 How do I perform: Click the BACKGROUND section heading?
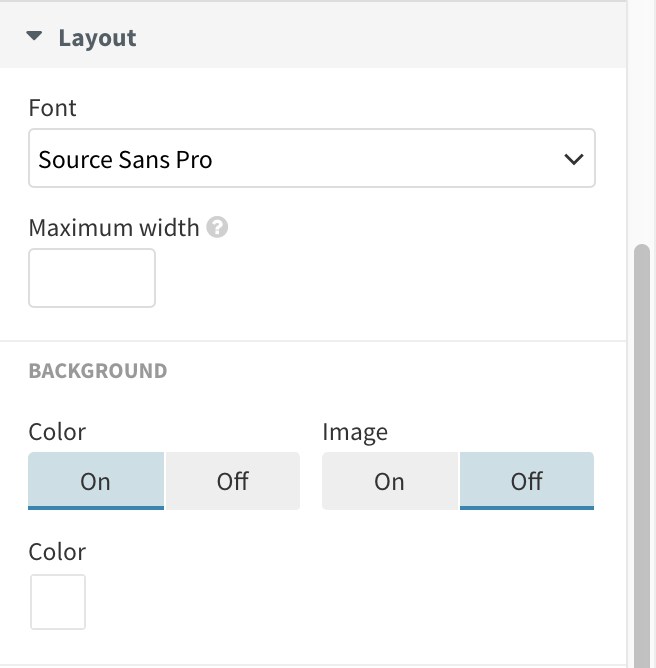(98, 371)
